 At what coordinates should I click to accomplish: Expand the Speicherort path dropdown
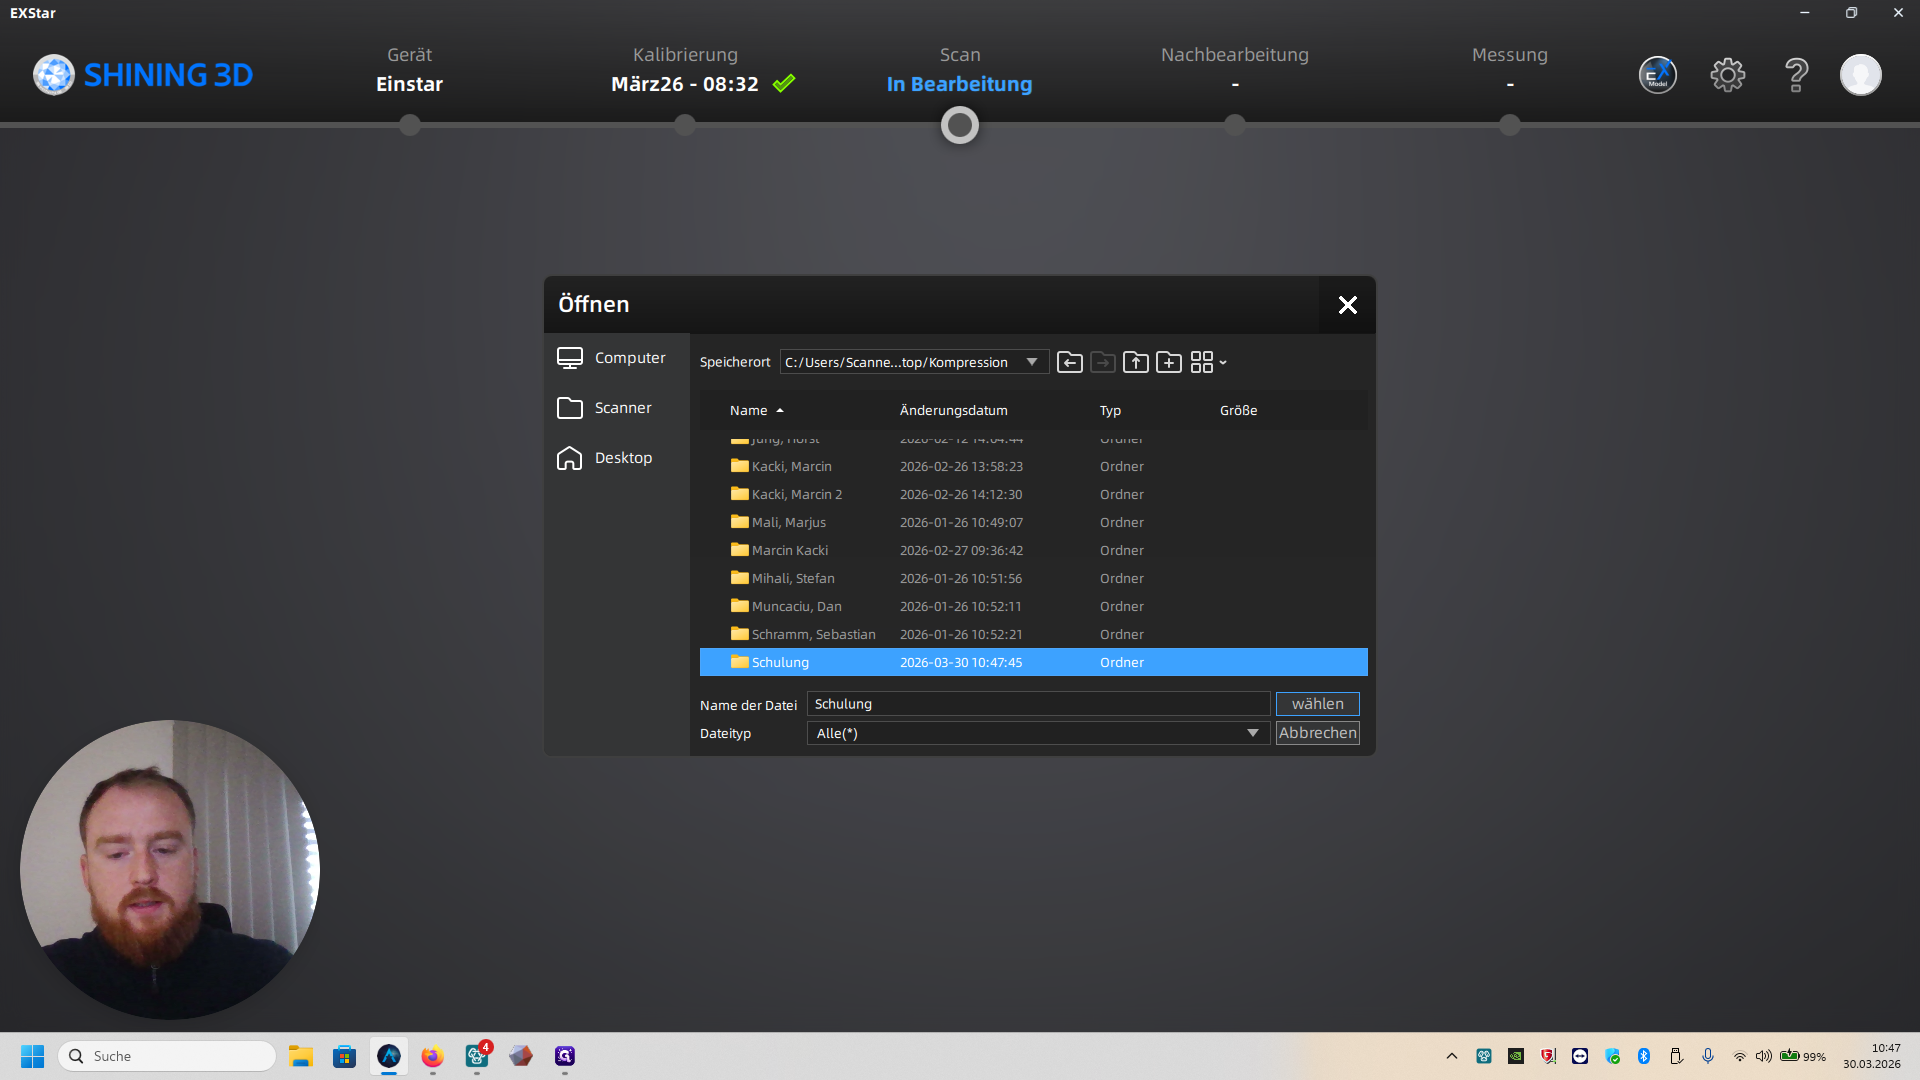(x=1031, y=362)
